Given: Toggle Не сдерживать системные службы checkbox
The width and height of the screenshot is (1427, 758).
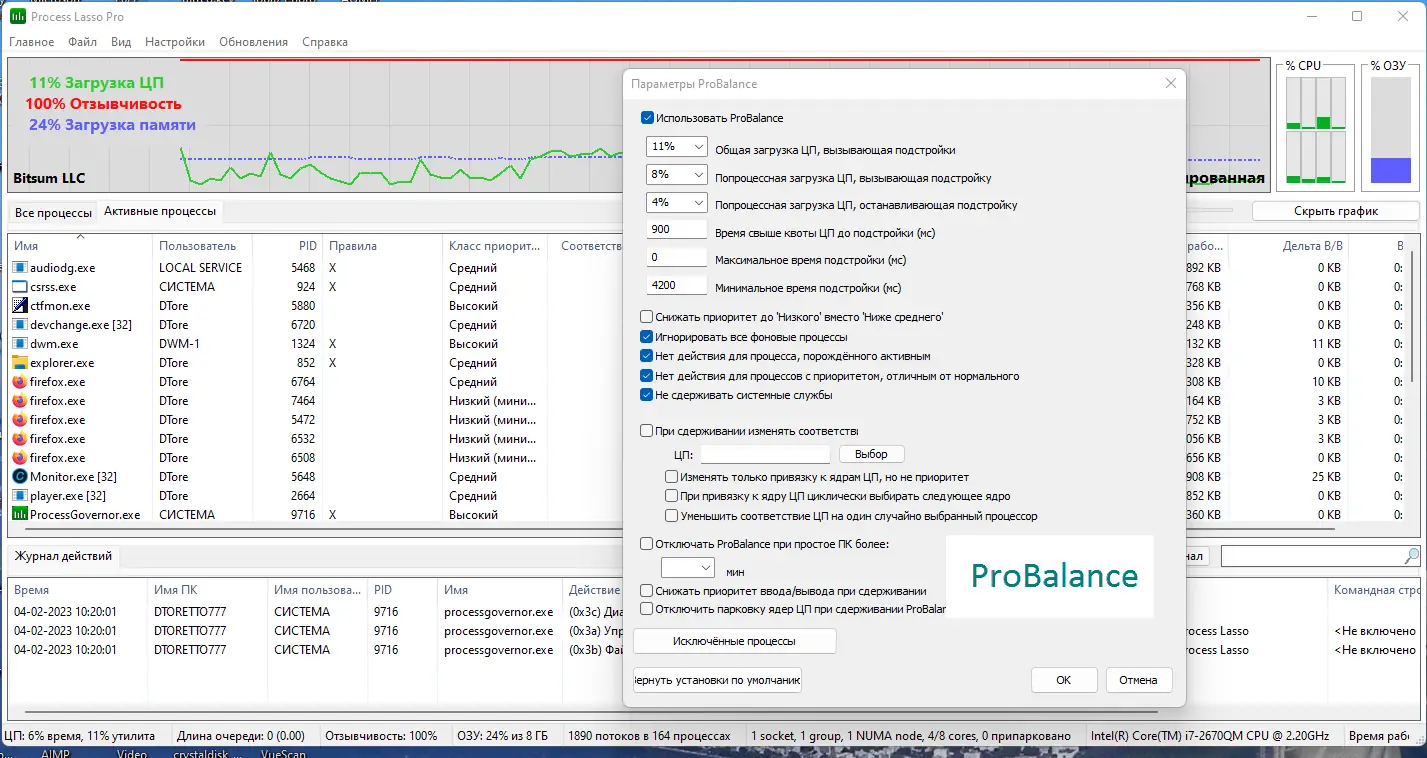Looking at the screenshot, I should click(x=646, y=395).
